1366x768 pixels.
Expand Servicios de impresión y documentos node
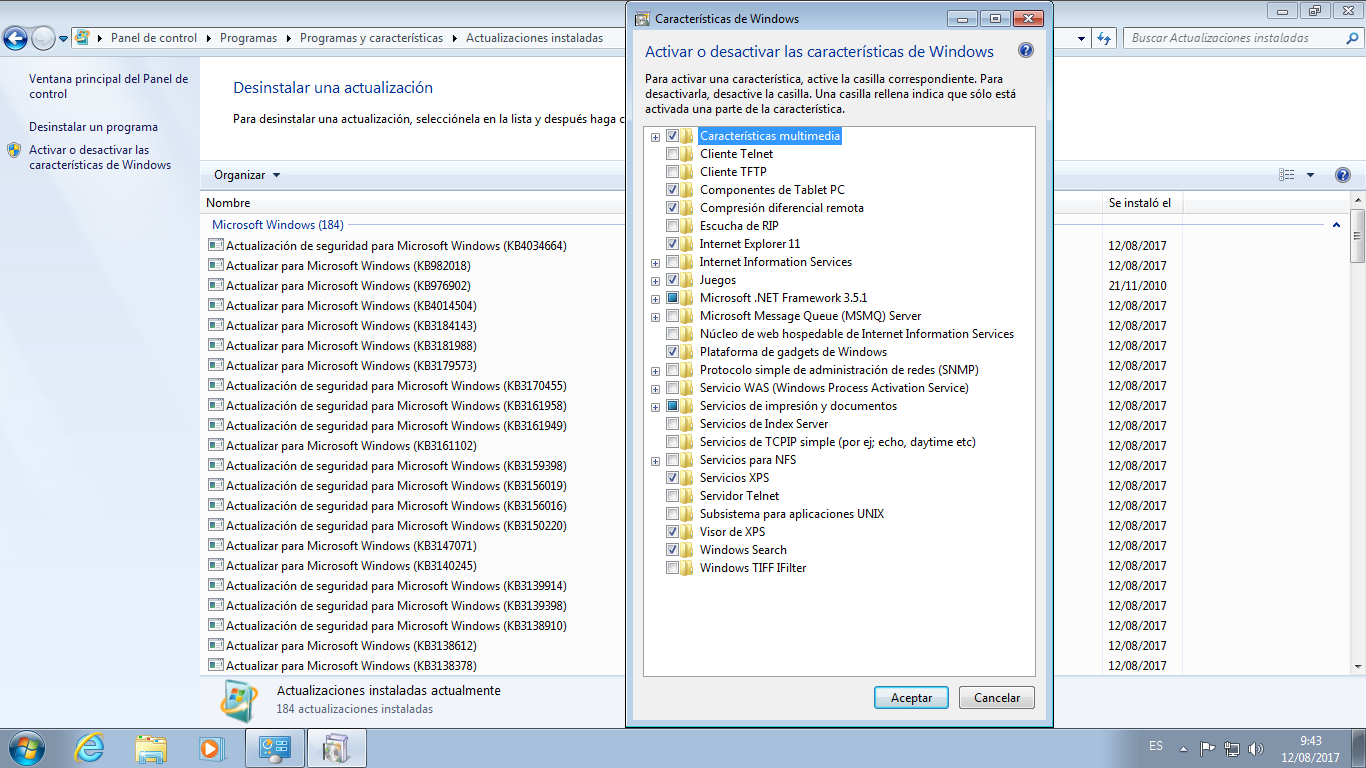pos(655,406)
